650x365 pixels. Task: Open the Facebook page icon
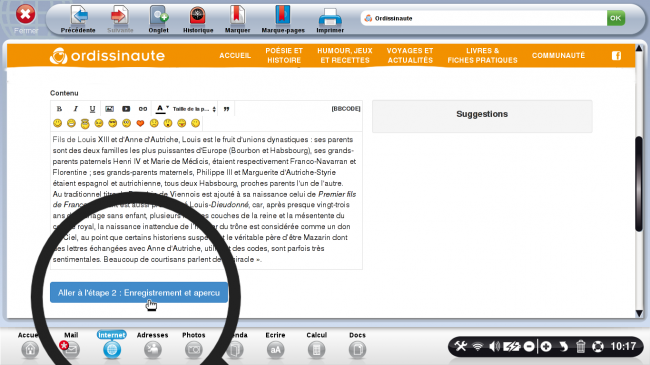click(616, 56)
